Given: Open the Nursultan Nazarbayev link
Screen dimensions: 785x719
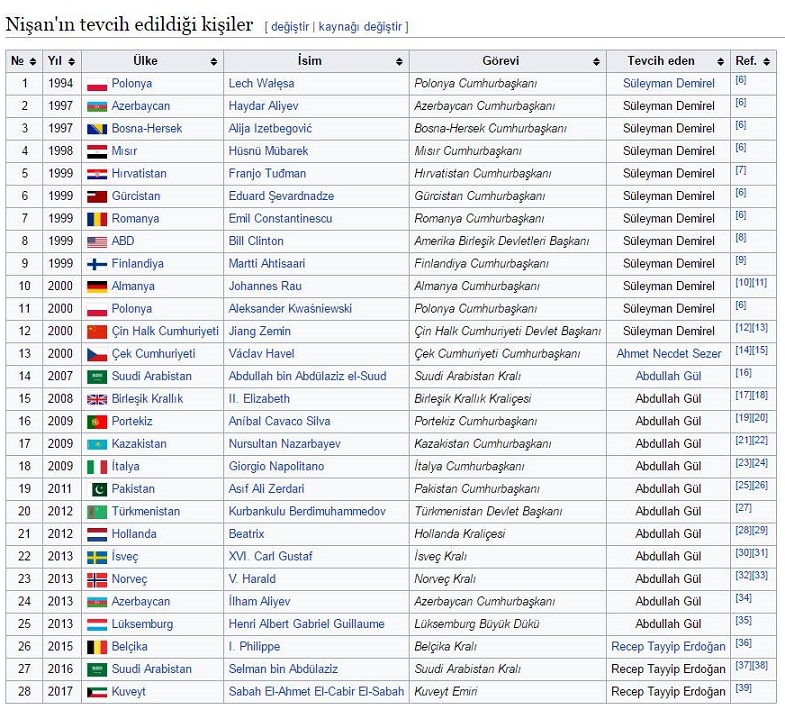Looking at the screenshot, I should click(284, 444).
